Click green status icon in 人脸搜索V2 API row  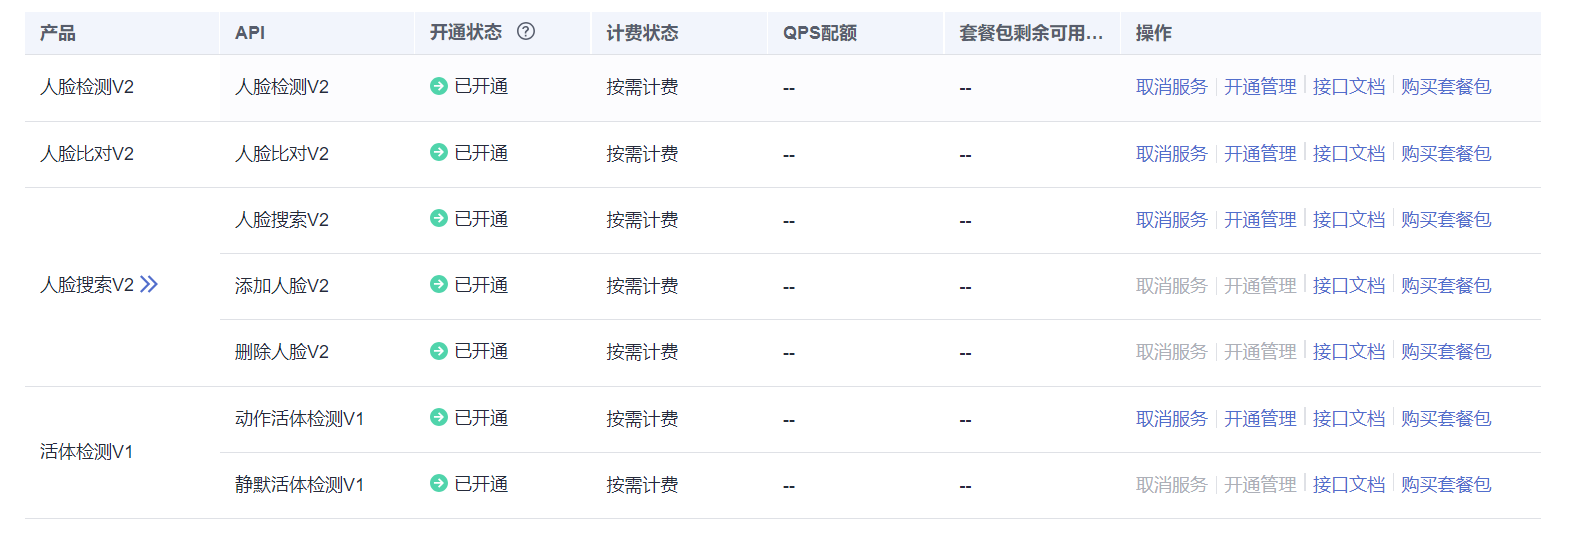pyautogui.click(x=438, y=218)
